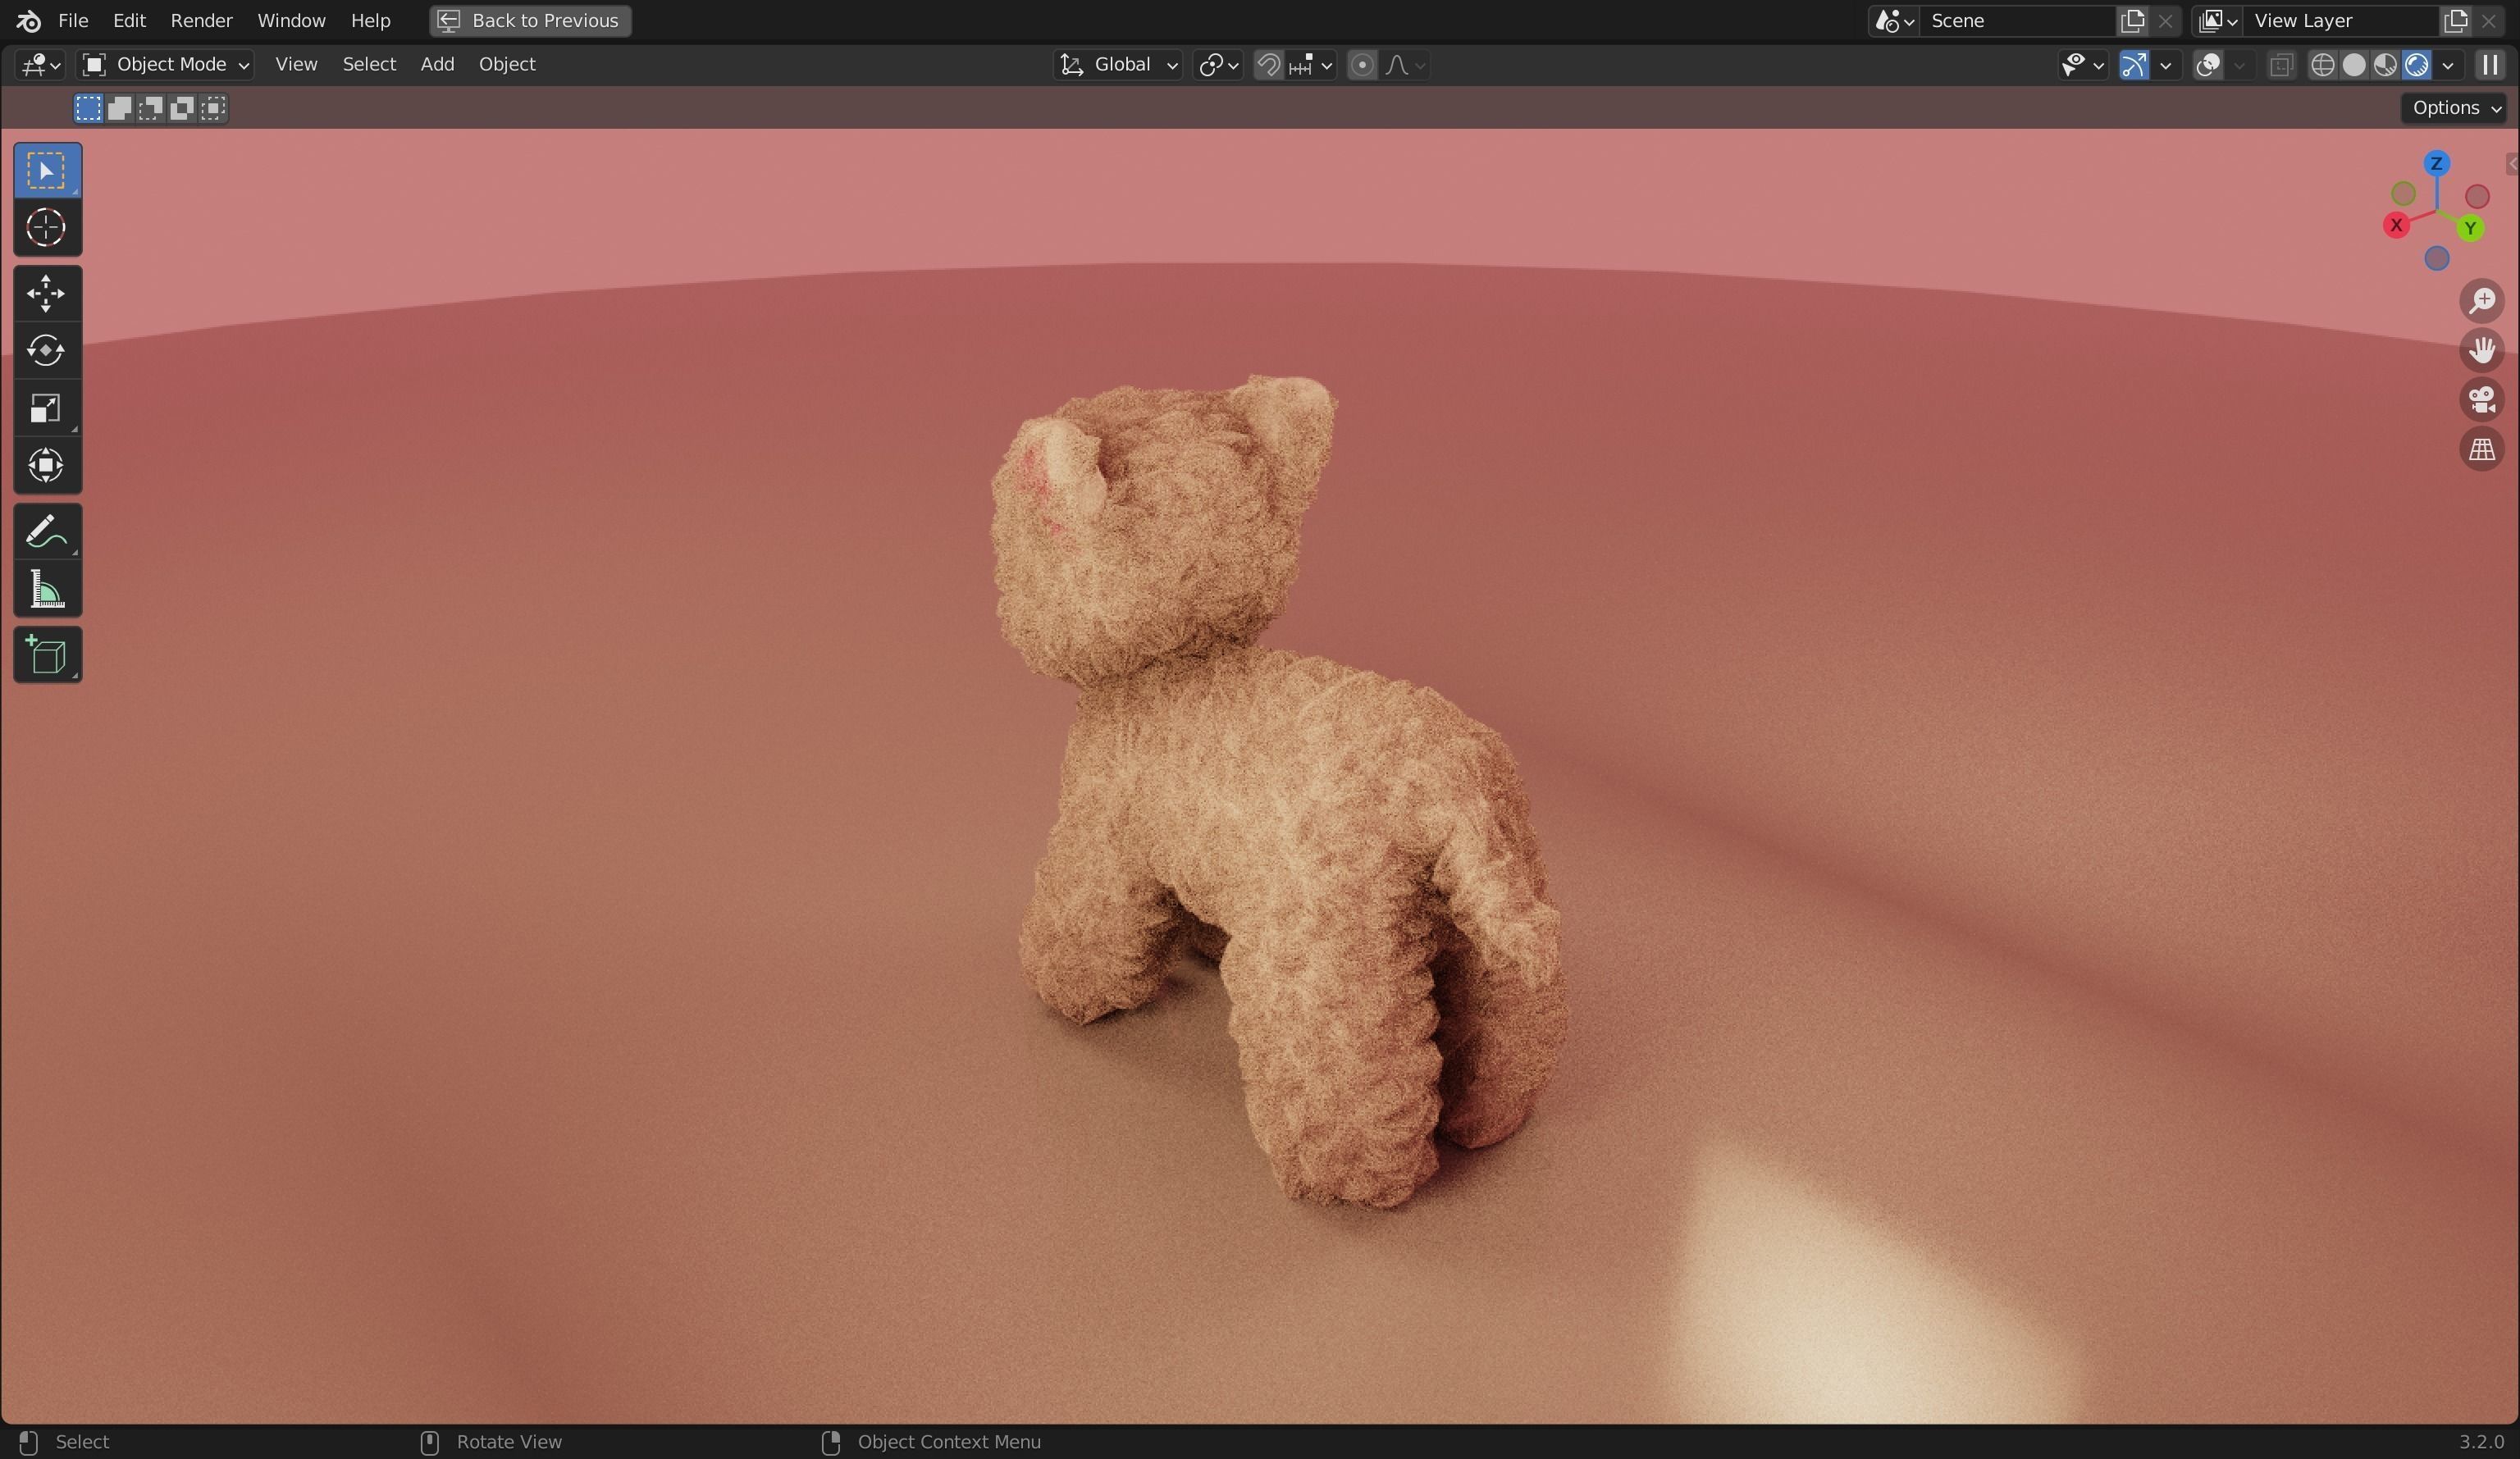Toggle the camera view icon
Image resolution: width=2520 pixels, height=1459 pixels.
pos(2481,400)
